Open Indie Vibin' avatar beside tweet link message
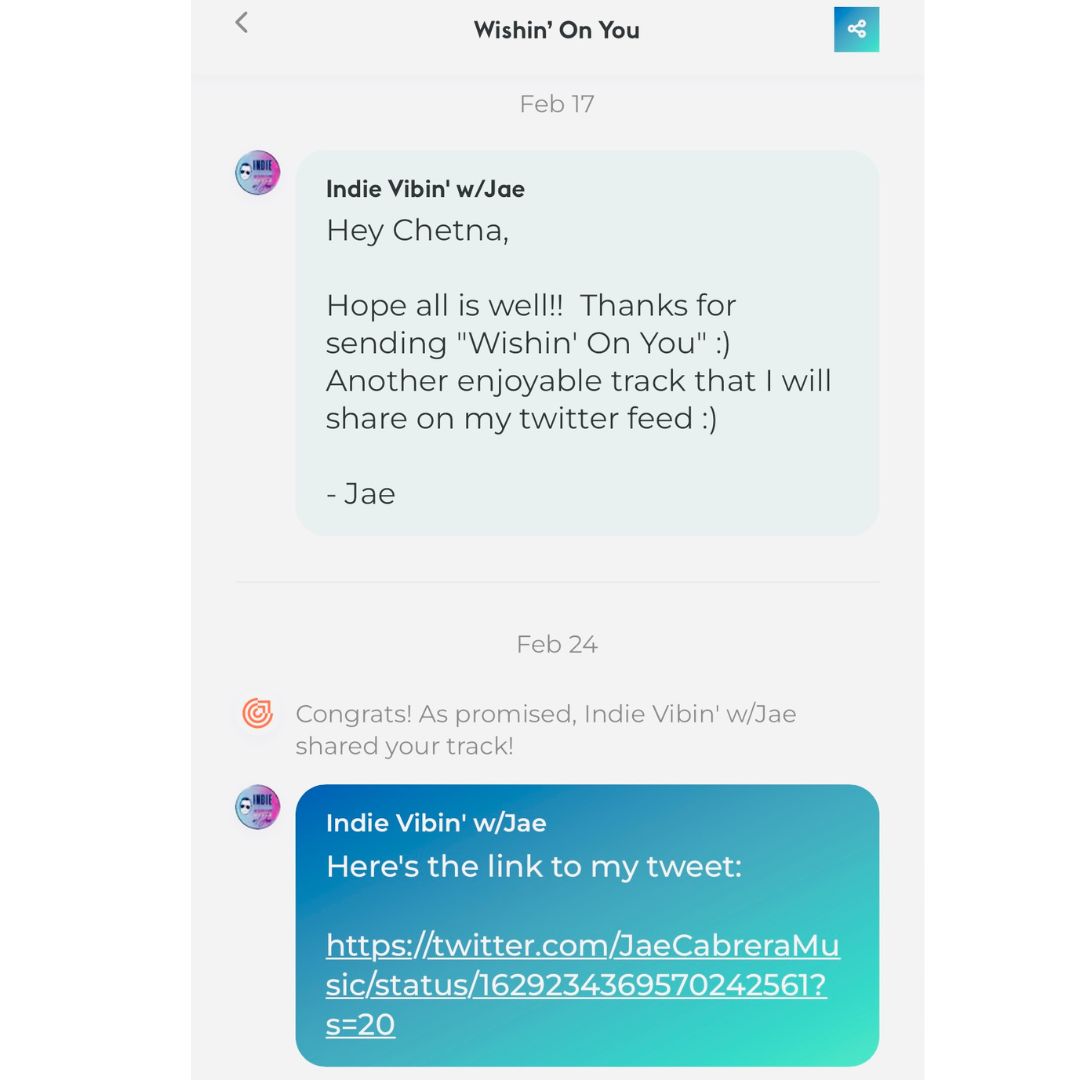This screenshot has width=1080, height=1080. [x=258, y=807]
